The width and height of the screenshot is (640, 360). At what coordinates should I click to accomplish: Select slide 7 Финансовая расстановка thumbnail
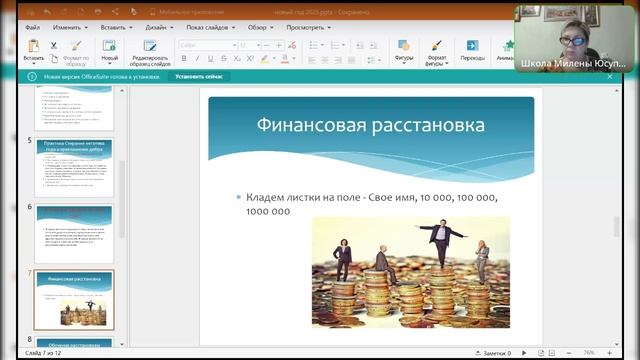74,300
